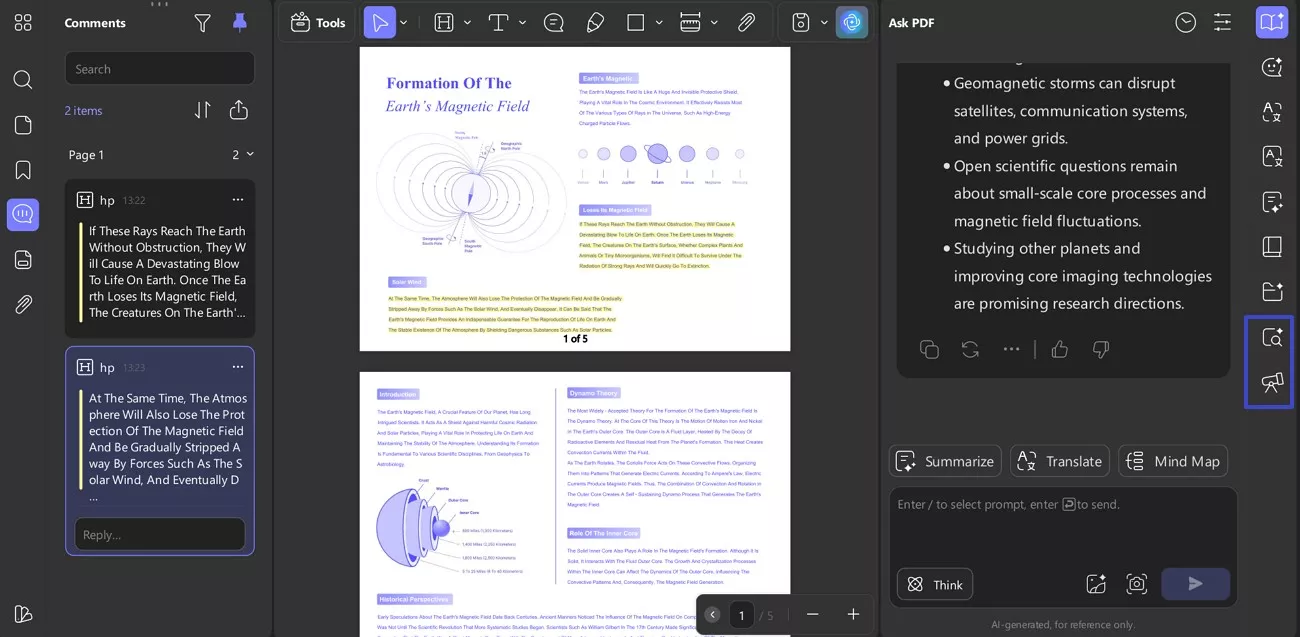1300x637 pixels.
Task: Attach a file with the paperclip tool
Action: click(x=746, y=22)
